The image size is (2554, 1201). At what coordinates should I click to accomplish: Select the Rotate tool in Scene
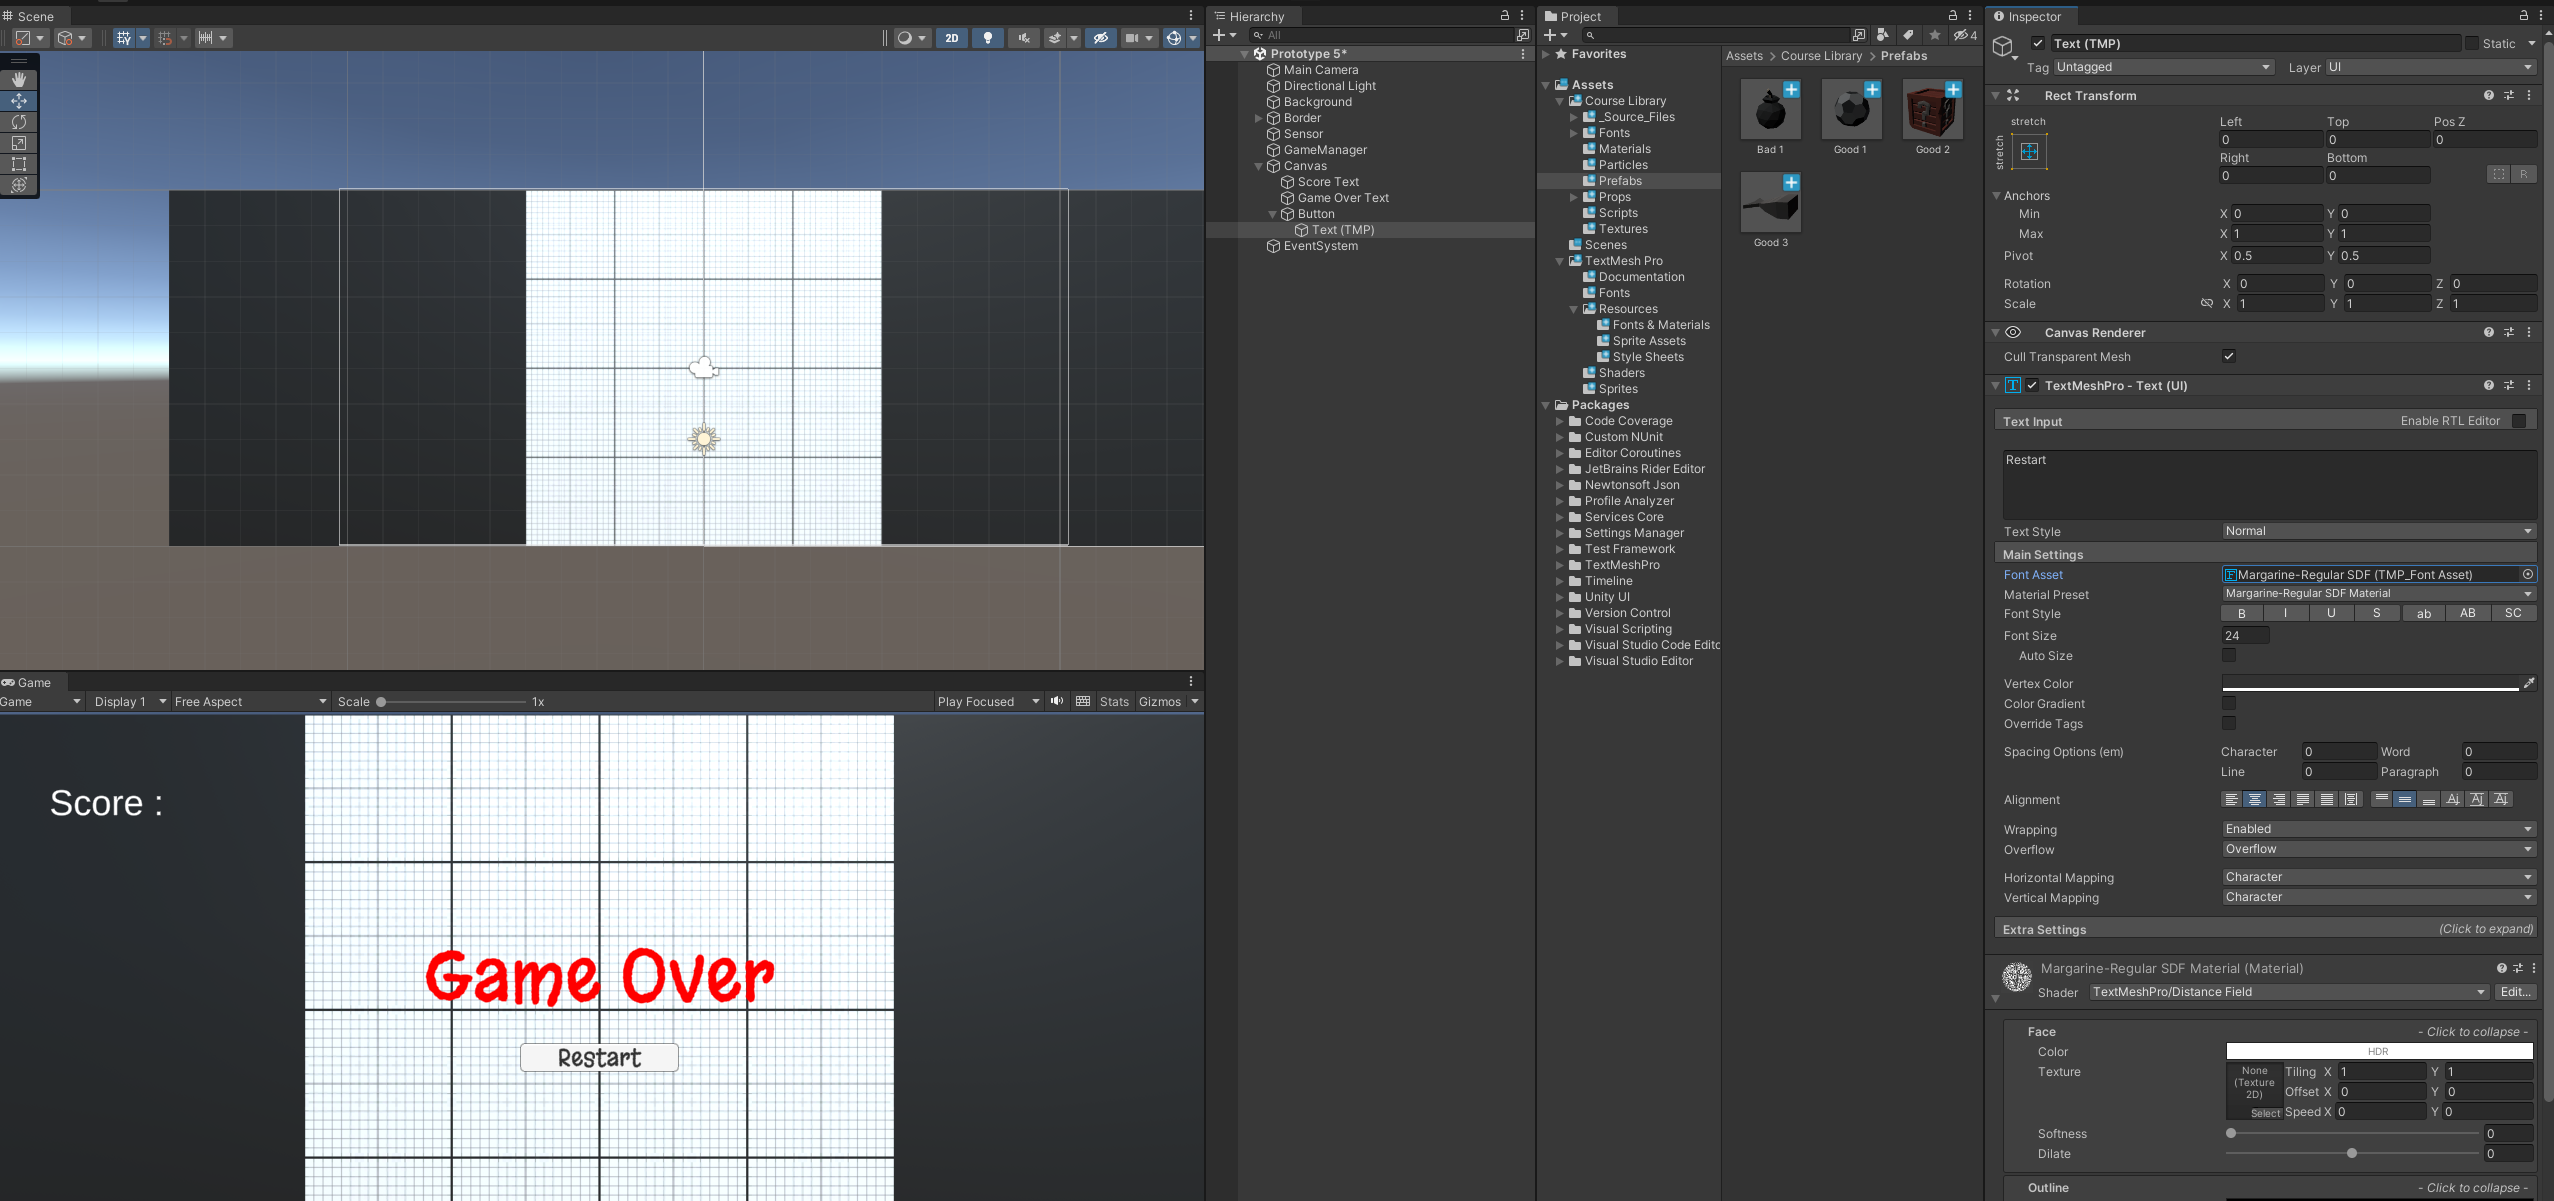[19, 121]
